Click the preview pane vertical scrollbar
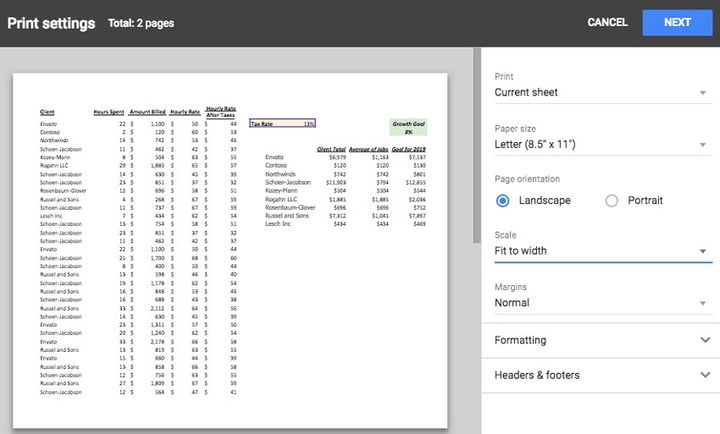This screenshot has height=434, width=720. click(x=477, y=145)
